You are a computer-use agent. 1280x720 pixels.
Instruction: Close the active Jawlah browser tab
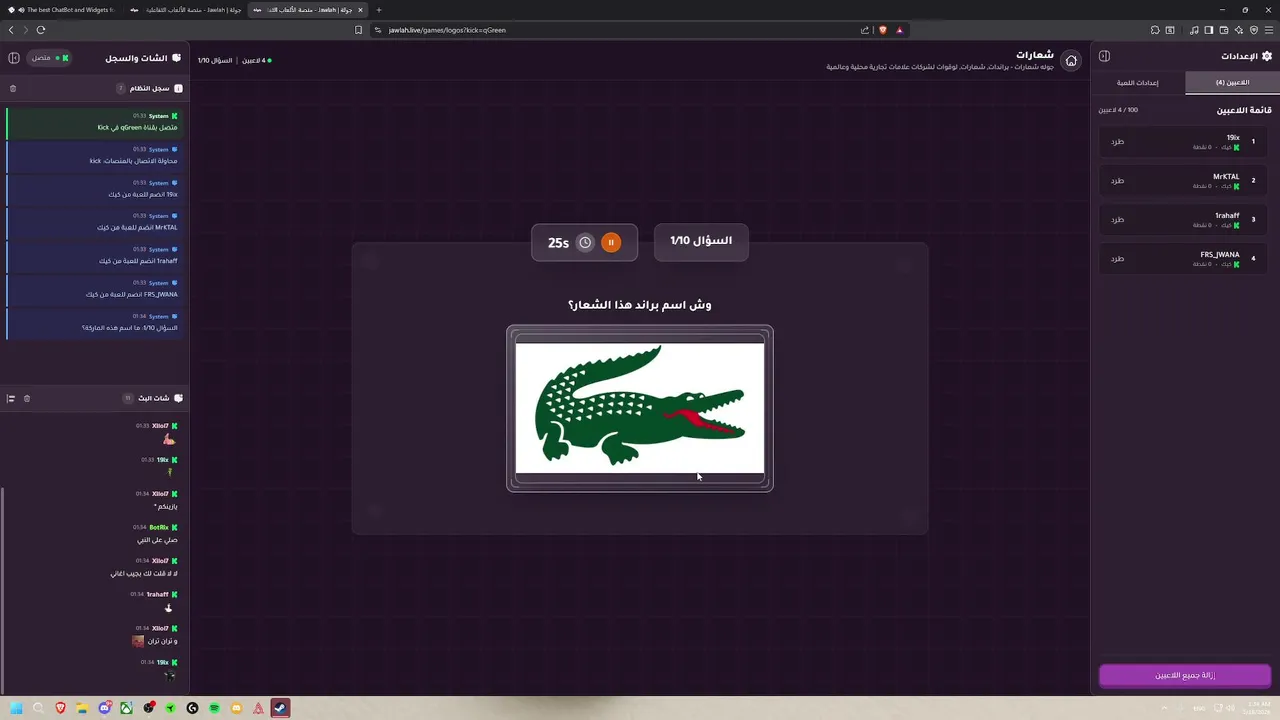pyautogui.click(x=362, y=9)
